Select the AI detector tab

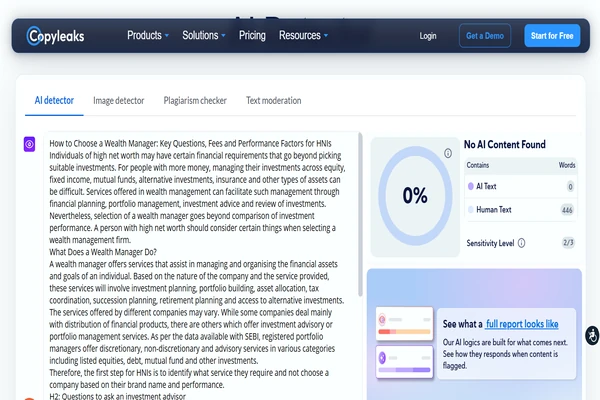point(54,101)
